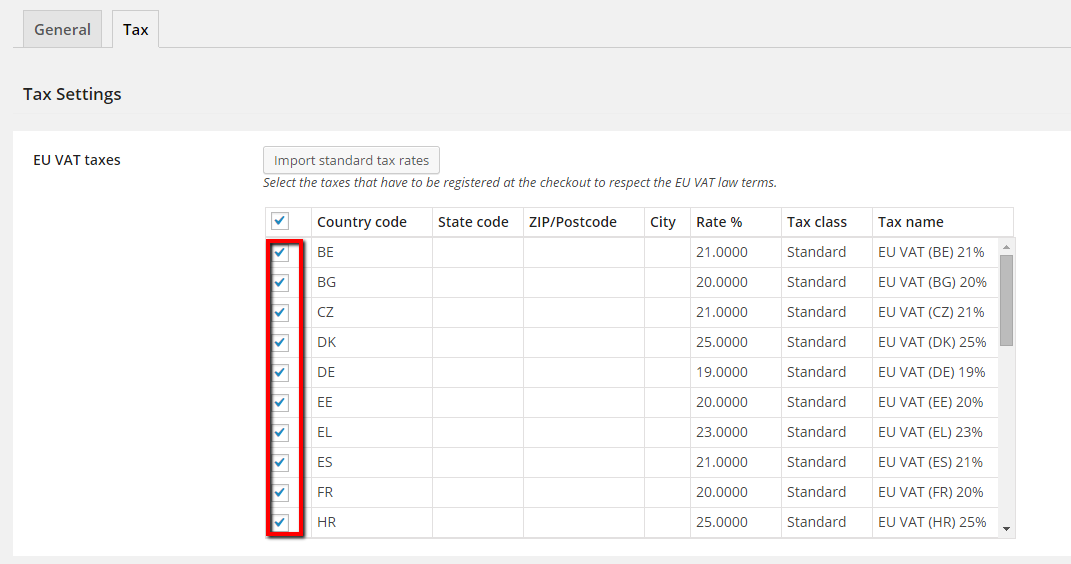Uncheck the BE tax rate checkbox
Image resolution: width=1071 pixels, height=564 pixels.
[x=280, y=252]
